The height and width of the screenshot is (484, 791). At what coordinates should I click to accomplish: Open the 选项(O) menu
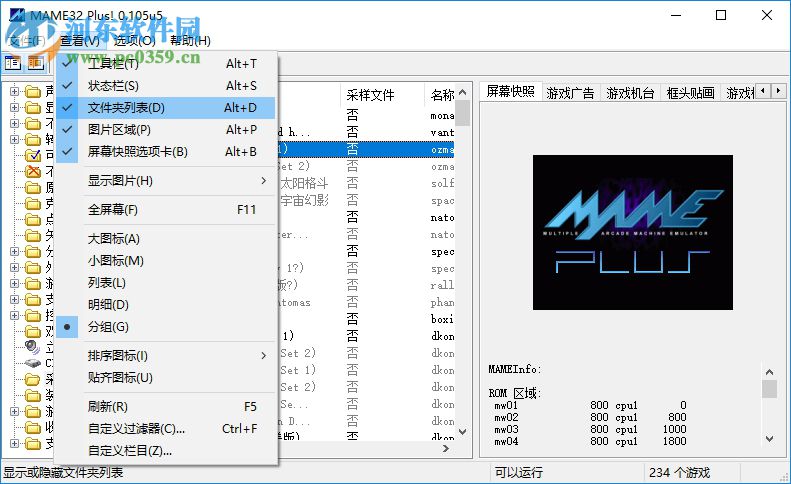tap(135, 41)
